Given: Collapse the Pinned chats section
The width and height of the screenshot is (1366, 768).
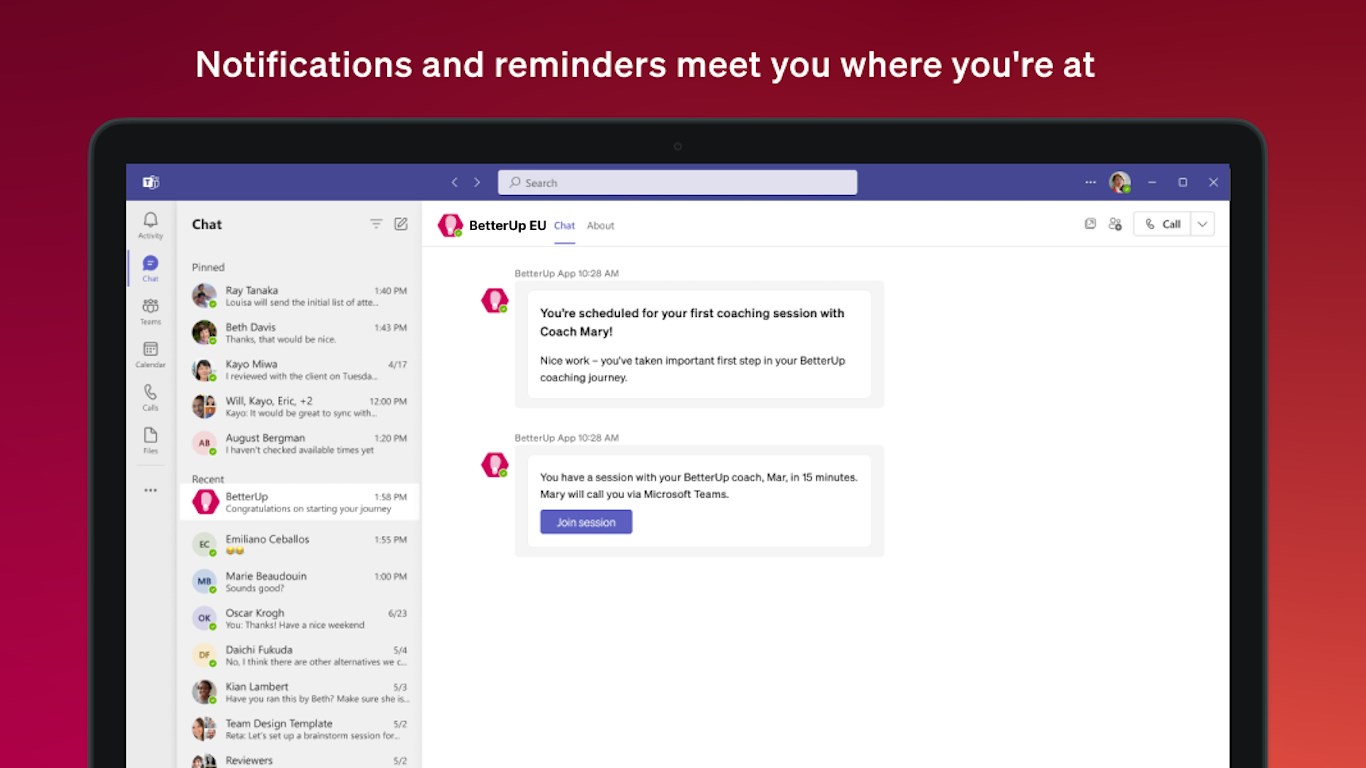Looking at the screenshot, I should (208, 267).
